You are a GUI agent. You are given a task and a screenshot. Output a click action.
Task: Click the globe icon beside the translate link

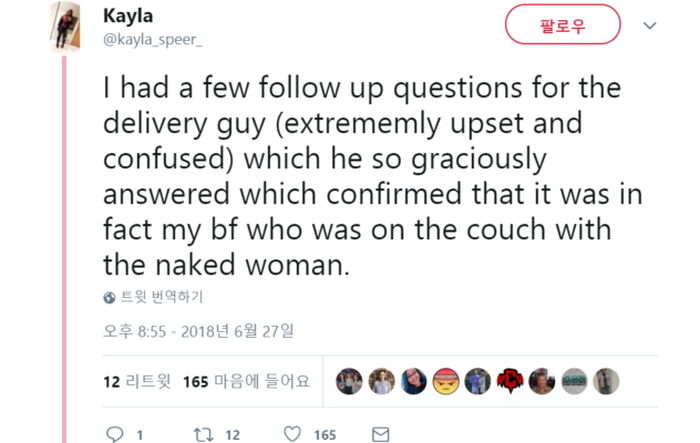110,297
